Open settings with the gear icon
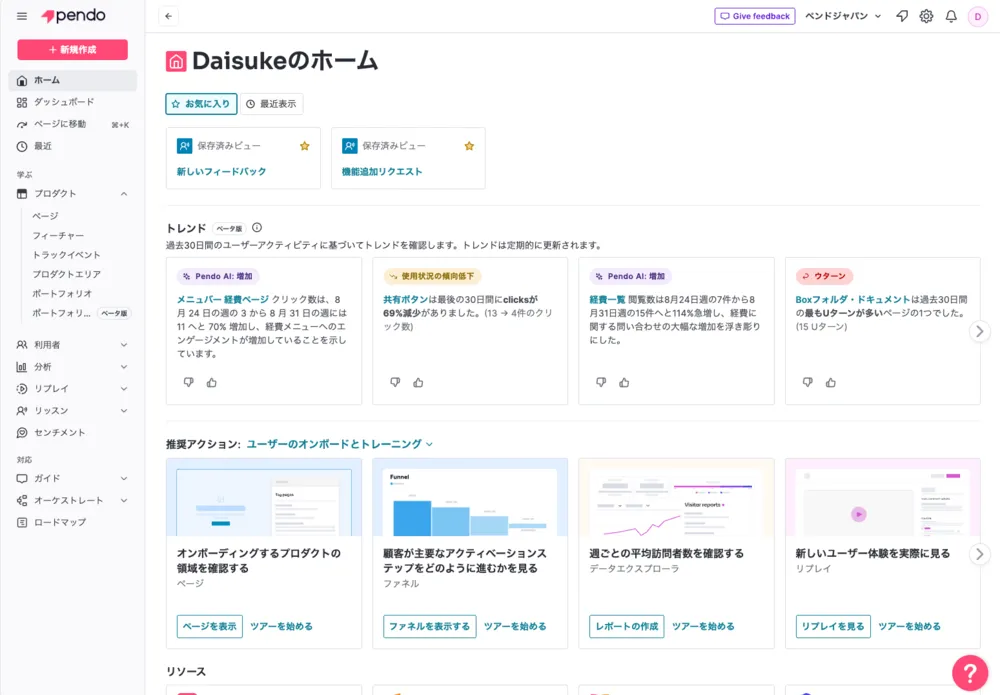 (926, 16)
